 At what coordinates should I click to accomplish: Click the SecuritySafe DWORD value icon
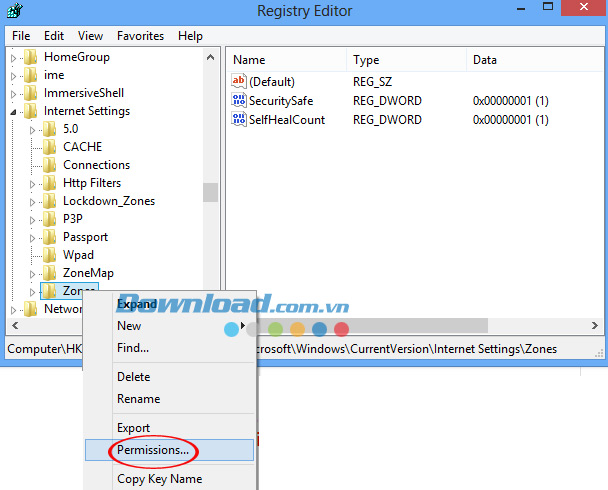tap(239, 100)
